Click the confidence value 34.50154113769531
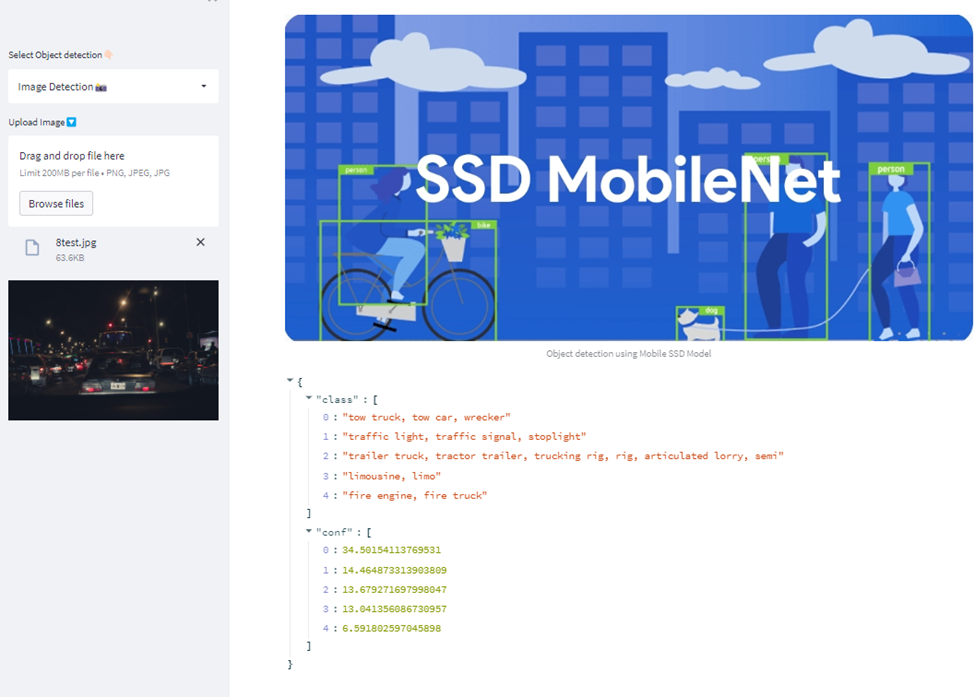The image size is (975, 697). [x=391, y=550]
